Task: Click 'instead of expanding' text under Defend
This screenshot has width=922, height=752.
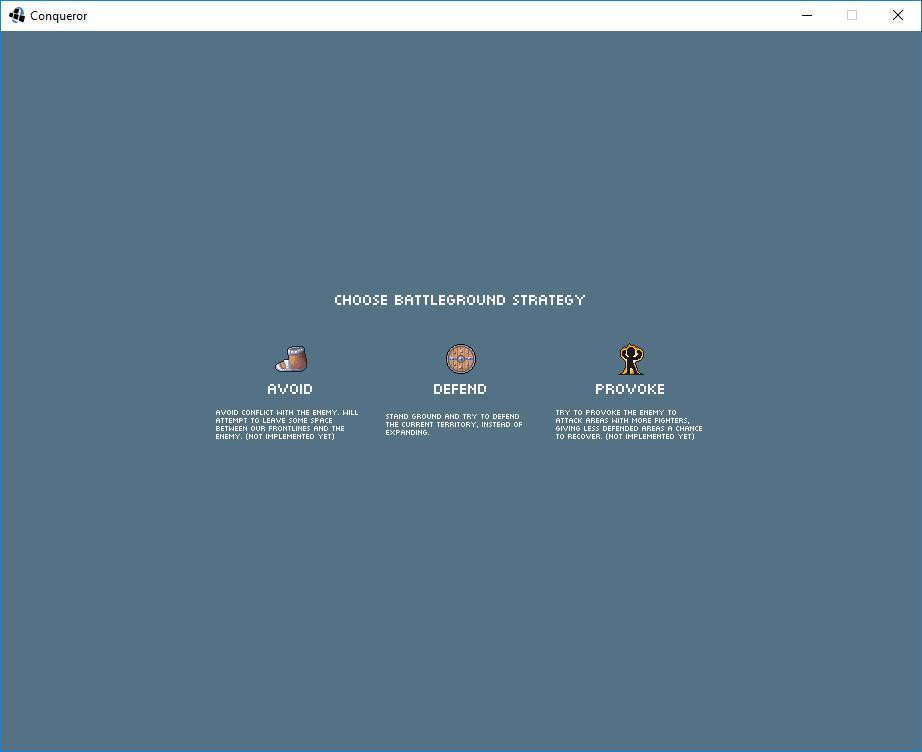Action: point(453,428)
